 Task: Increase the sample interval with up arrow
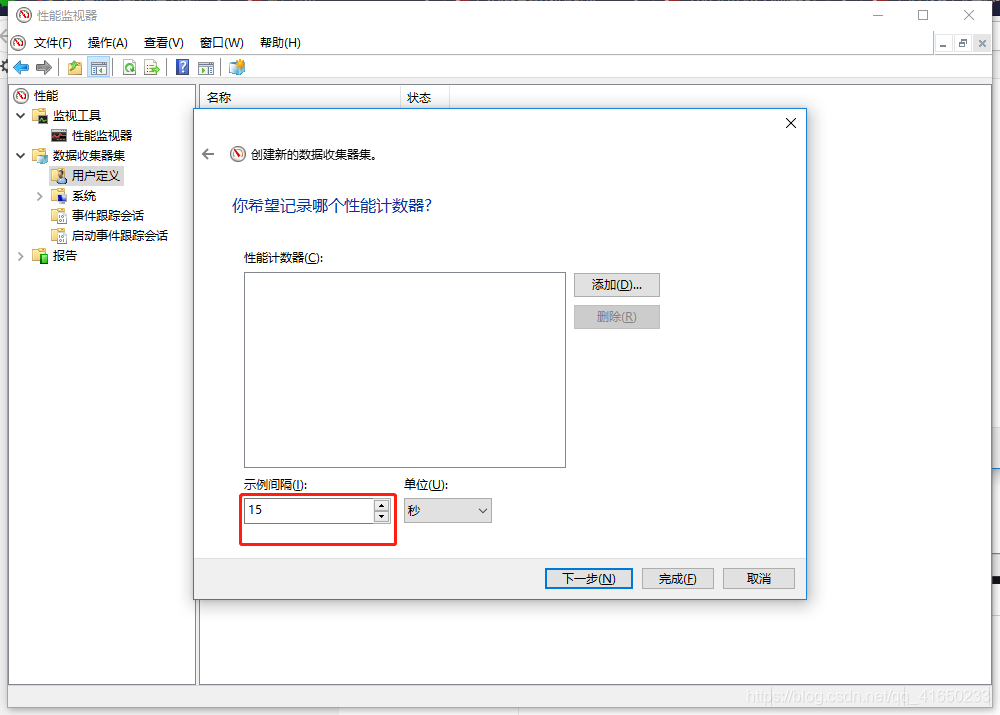tap(381, 505)
